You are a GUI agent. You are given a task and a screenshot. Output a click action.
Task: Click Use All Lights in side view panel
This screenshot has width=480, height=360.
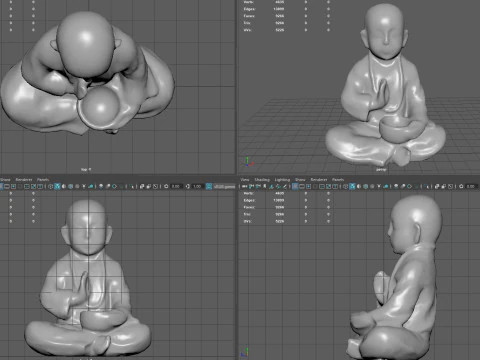click(x=379, y=186)
